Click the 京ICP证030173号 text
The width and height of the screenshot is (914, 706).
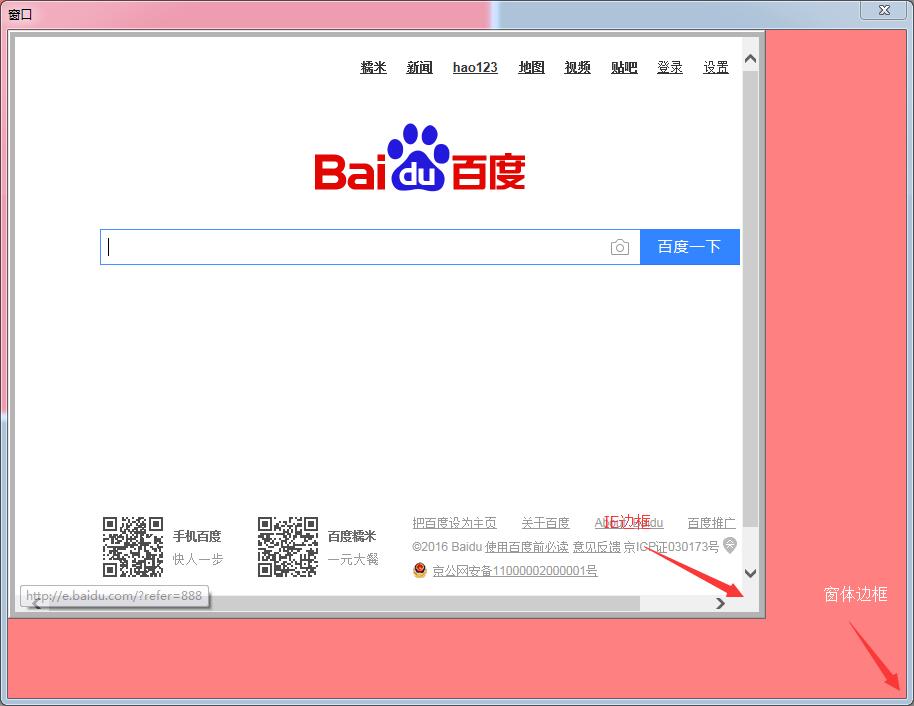click(x=672, y=547)
